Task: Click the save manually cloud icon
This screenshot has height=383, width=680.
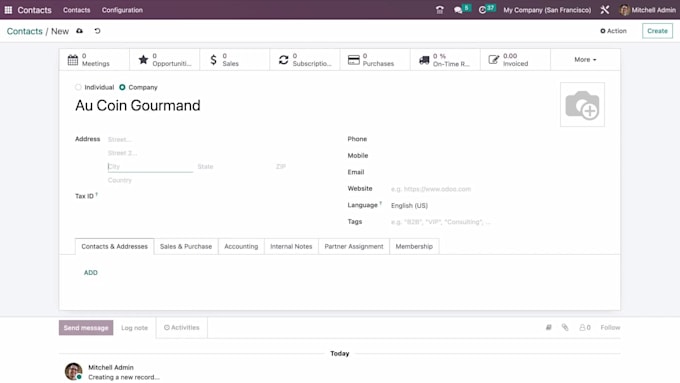Action: pos(79,31)
